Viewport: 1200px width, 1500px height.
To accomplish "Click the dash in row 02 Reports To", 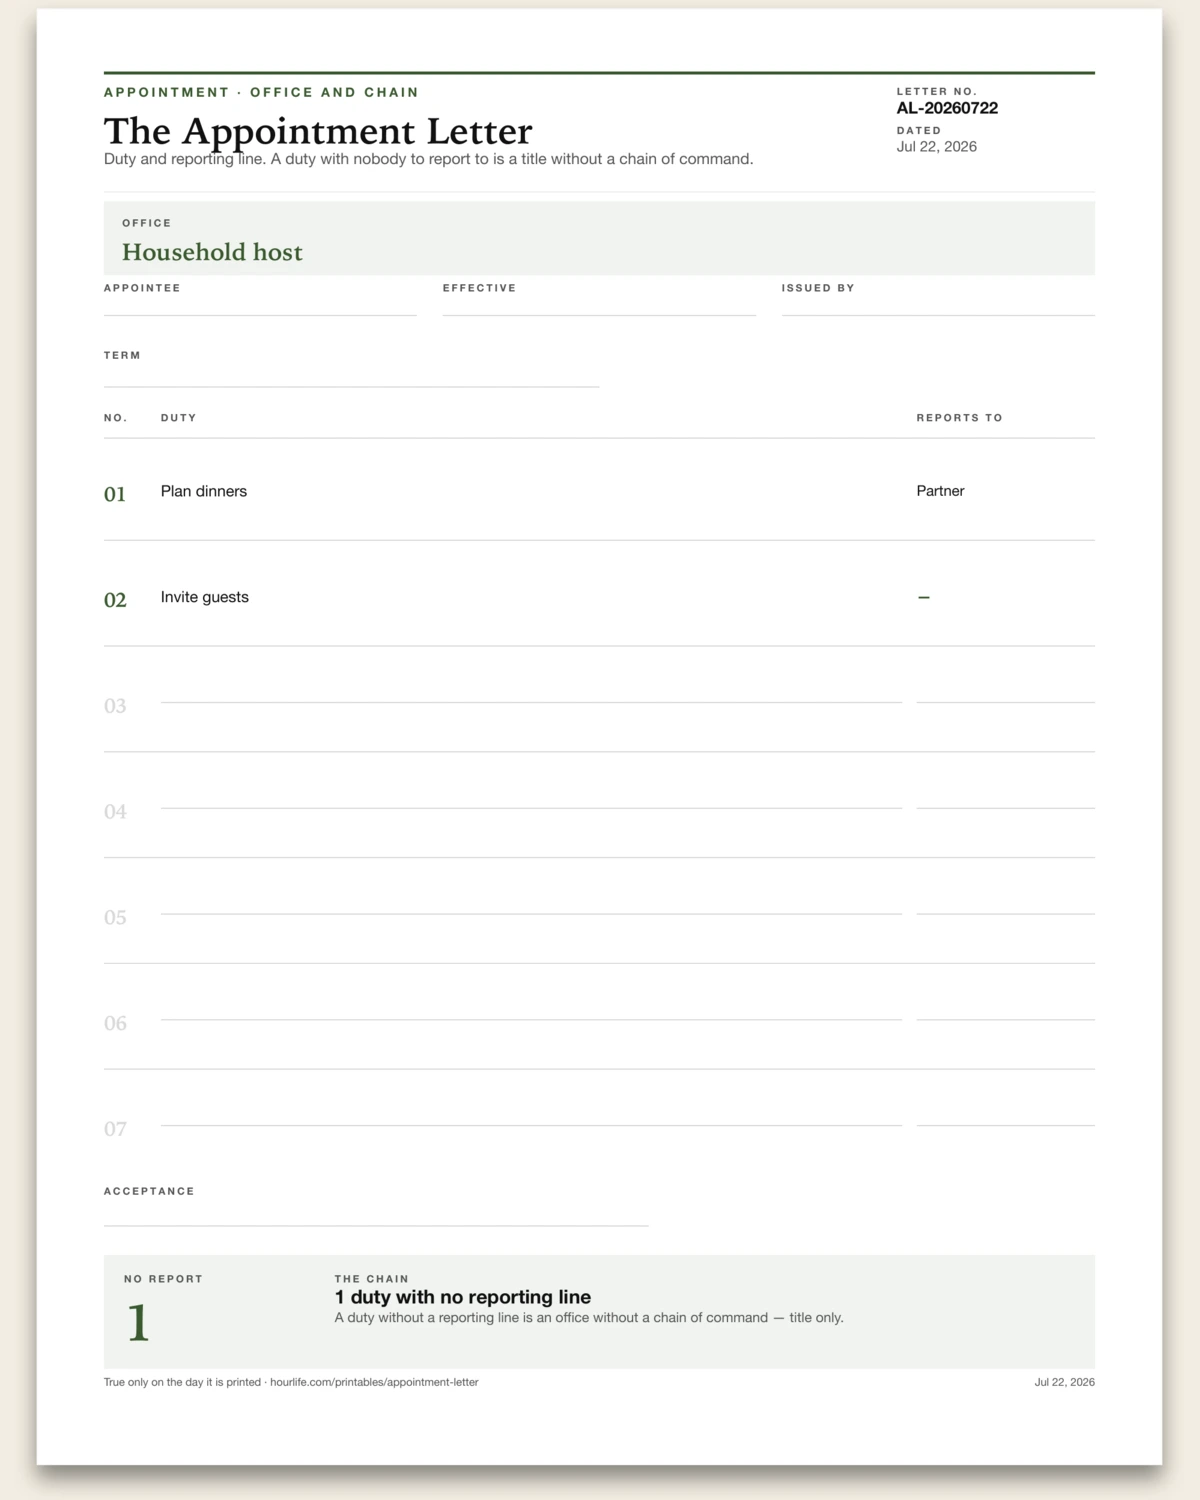I will [x=924, y=597].
